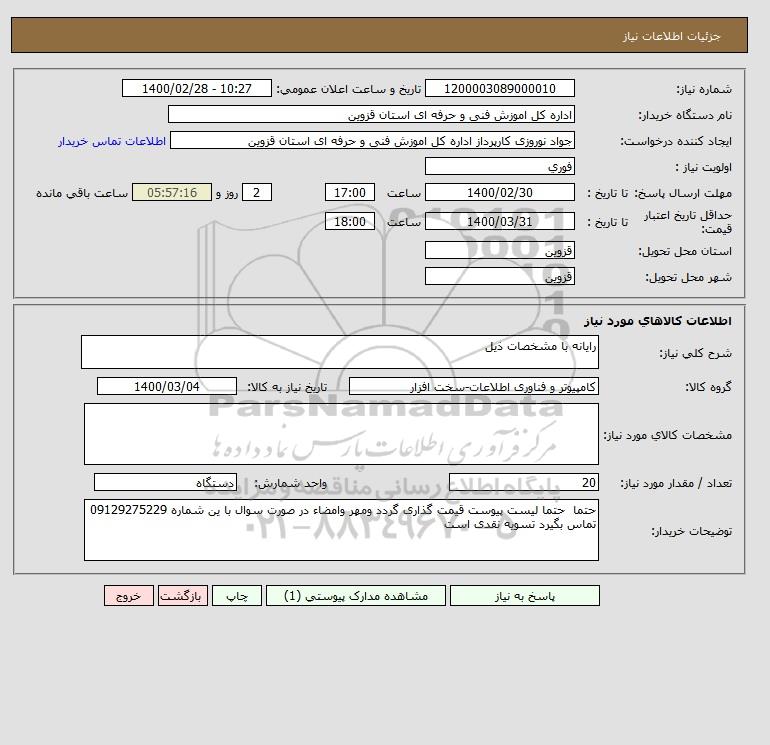Click response deadline date 1400/02/30
The width and height of the screenshot is (770, 745).
[x=499, y=193]
